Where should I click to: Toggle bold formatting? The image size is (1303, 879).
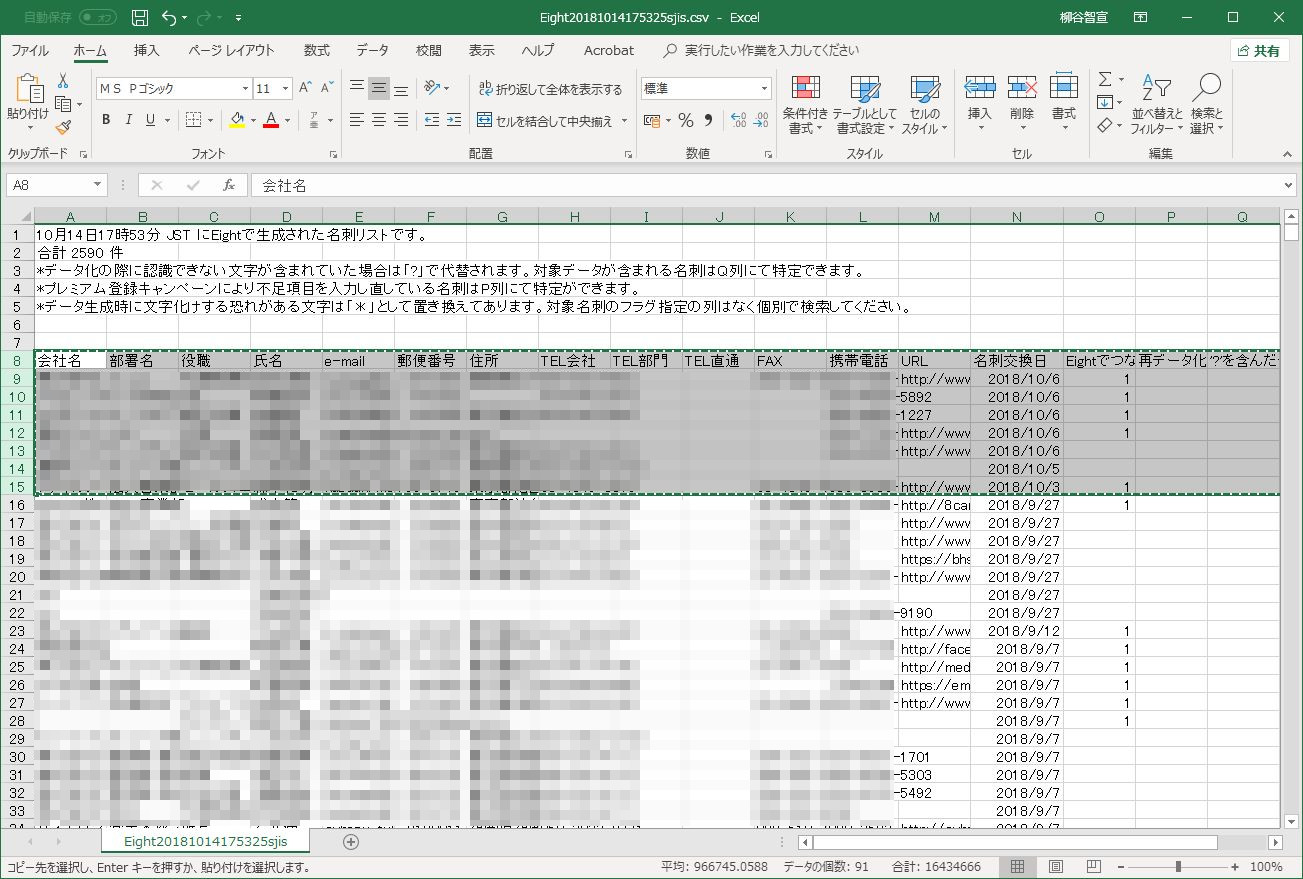(x=106, y=120)
